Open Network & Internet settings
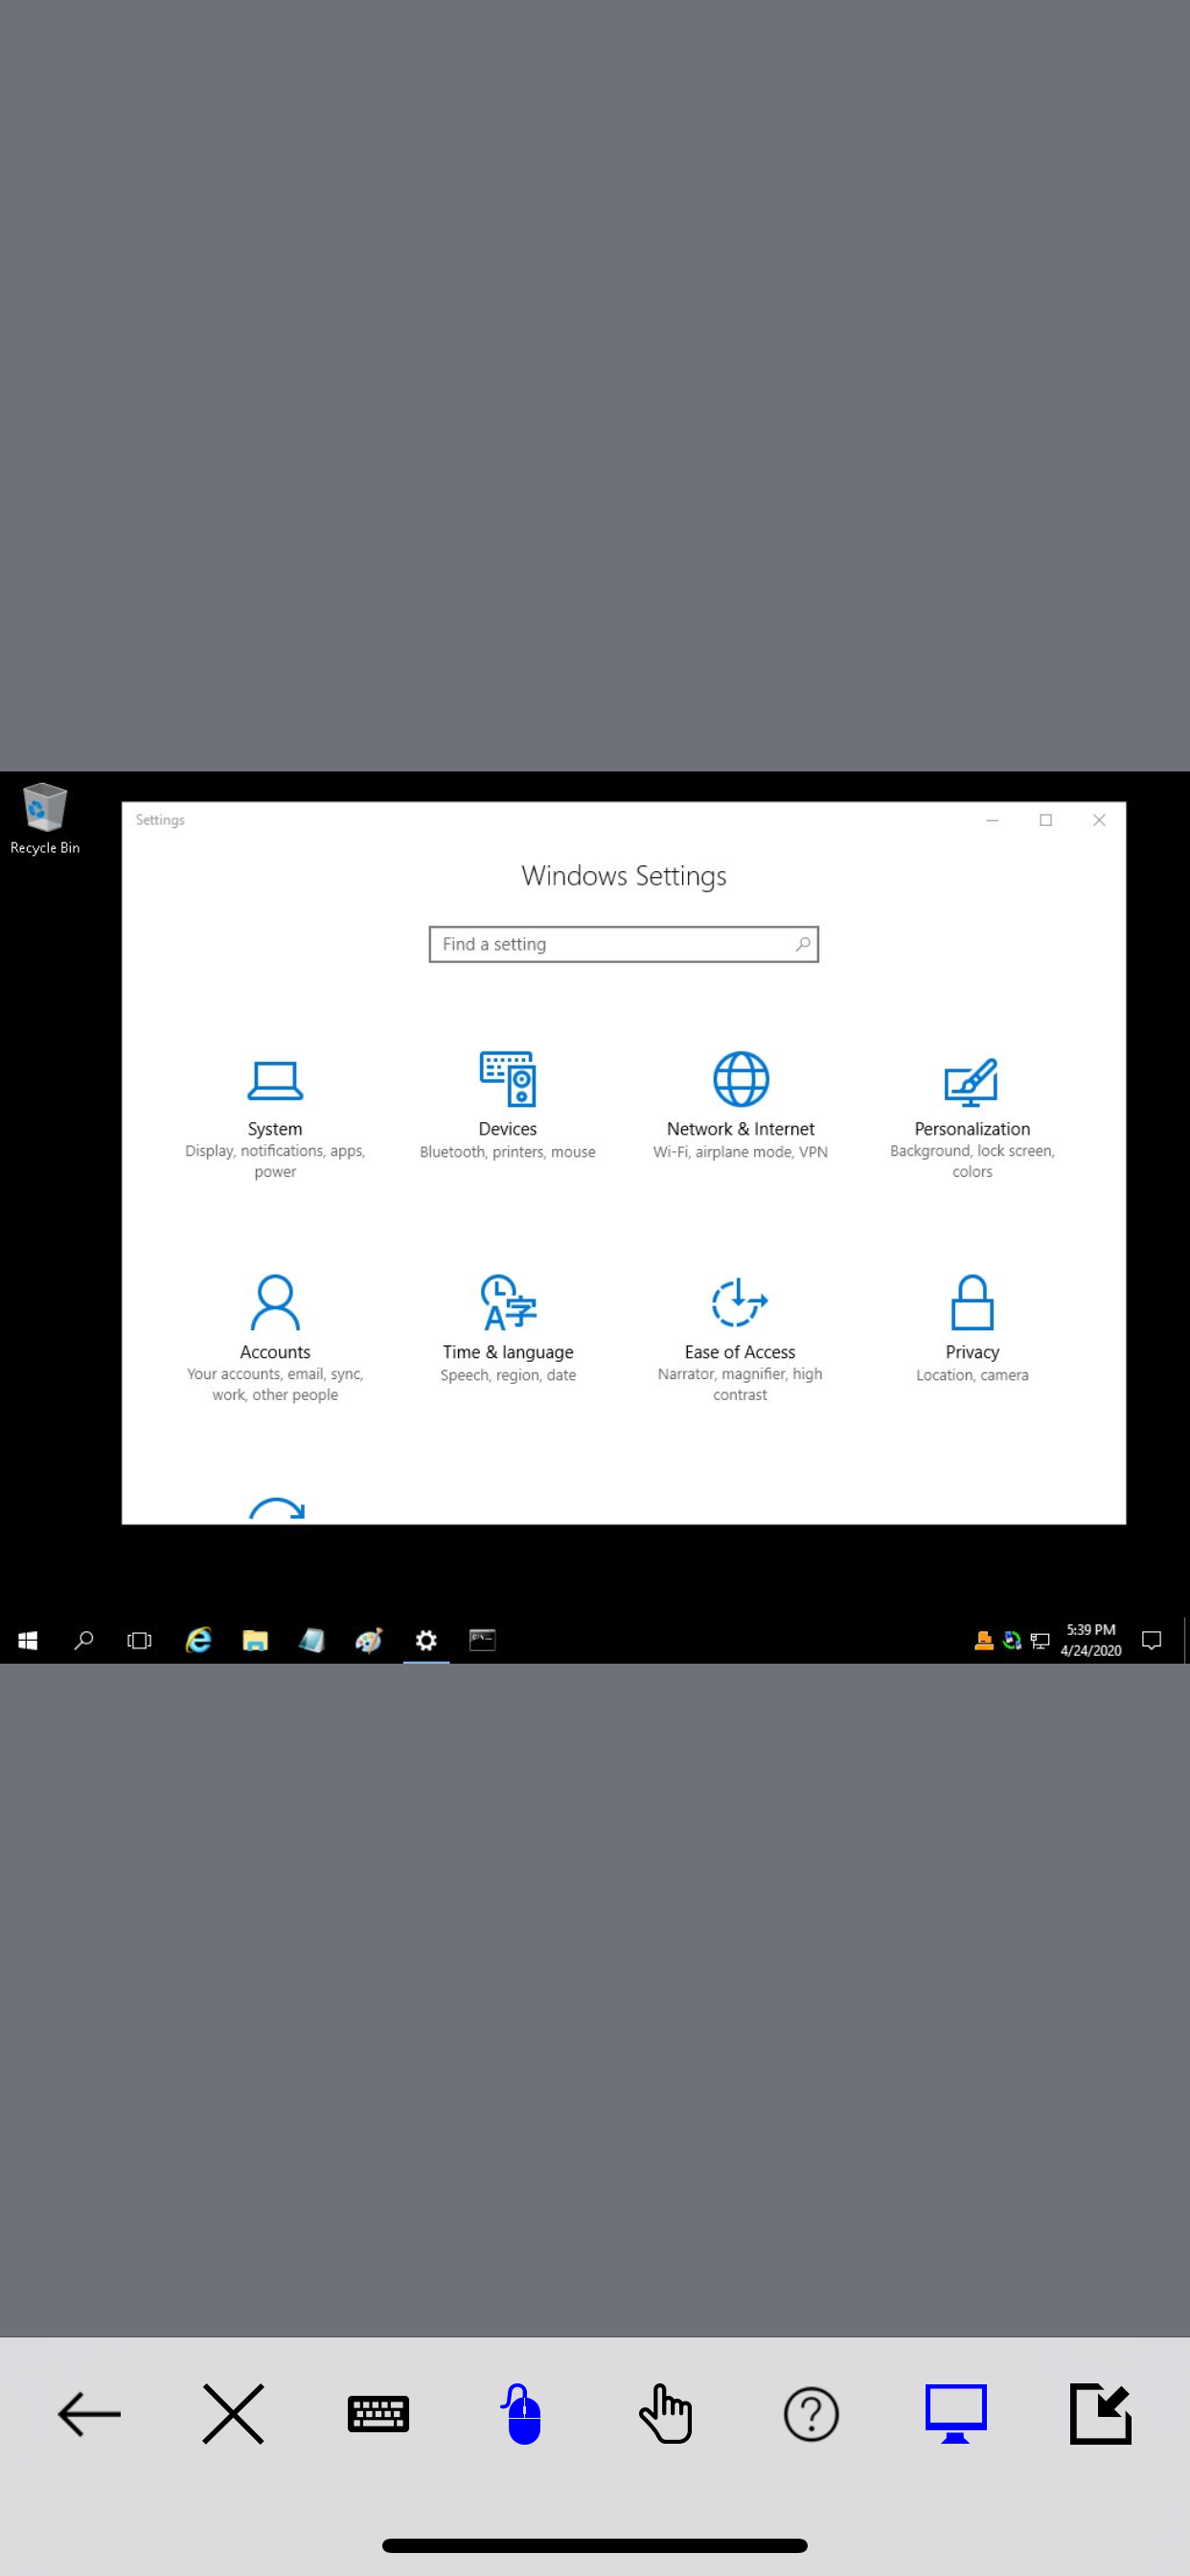The height and width of the screenshot is (2576, 1190). (741, 1106)
